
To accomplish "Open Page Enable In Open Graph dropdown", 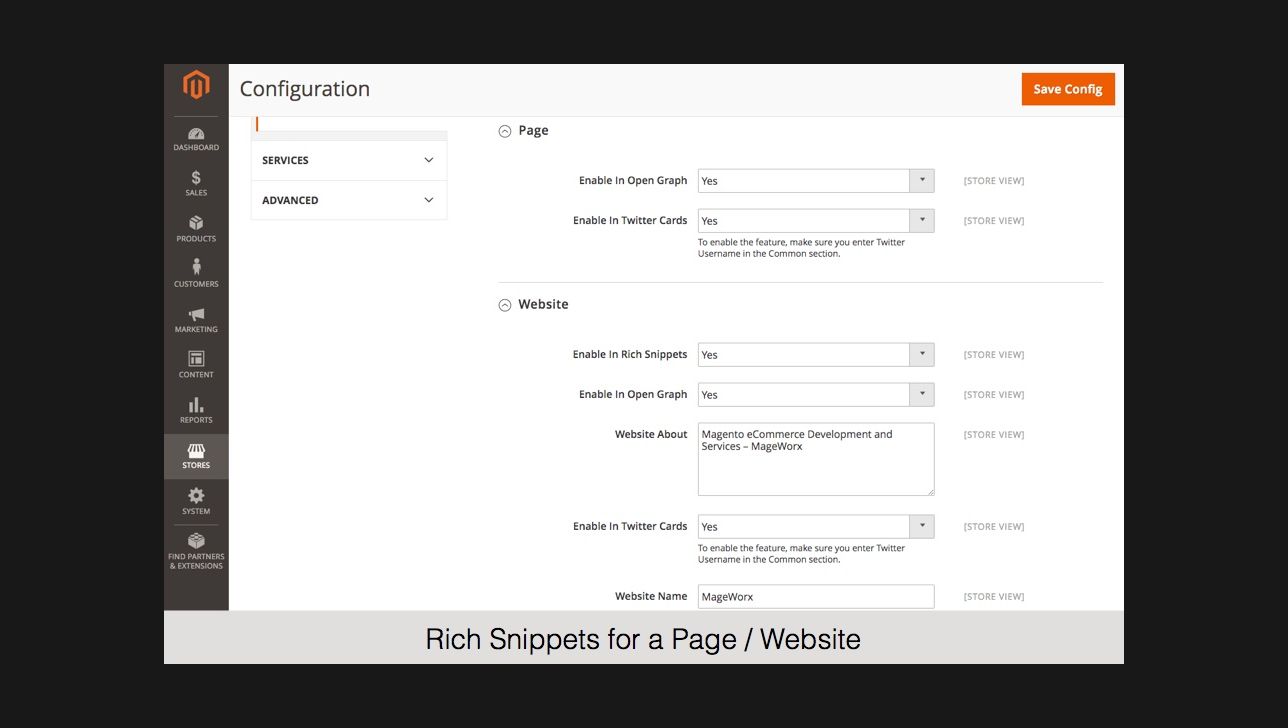I will click(x=815, y=181).
